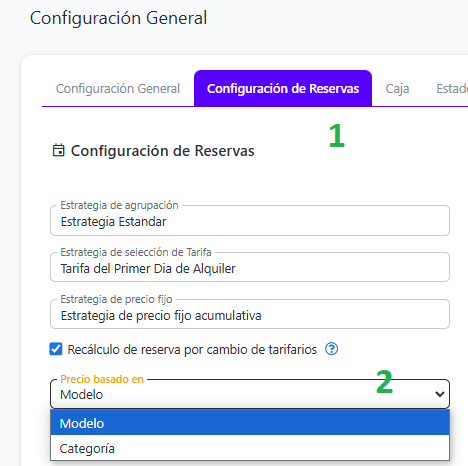Click the calendar icon beside Configuración de Reservas

[58, 150]
